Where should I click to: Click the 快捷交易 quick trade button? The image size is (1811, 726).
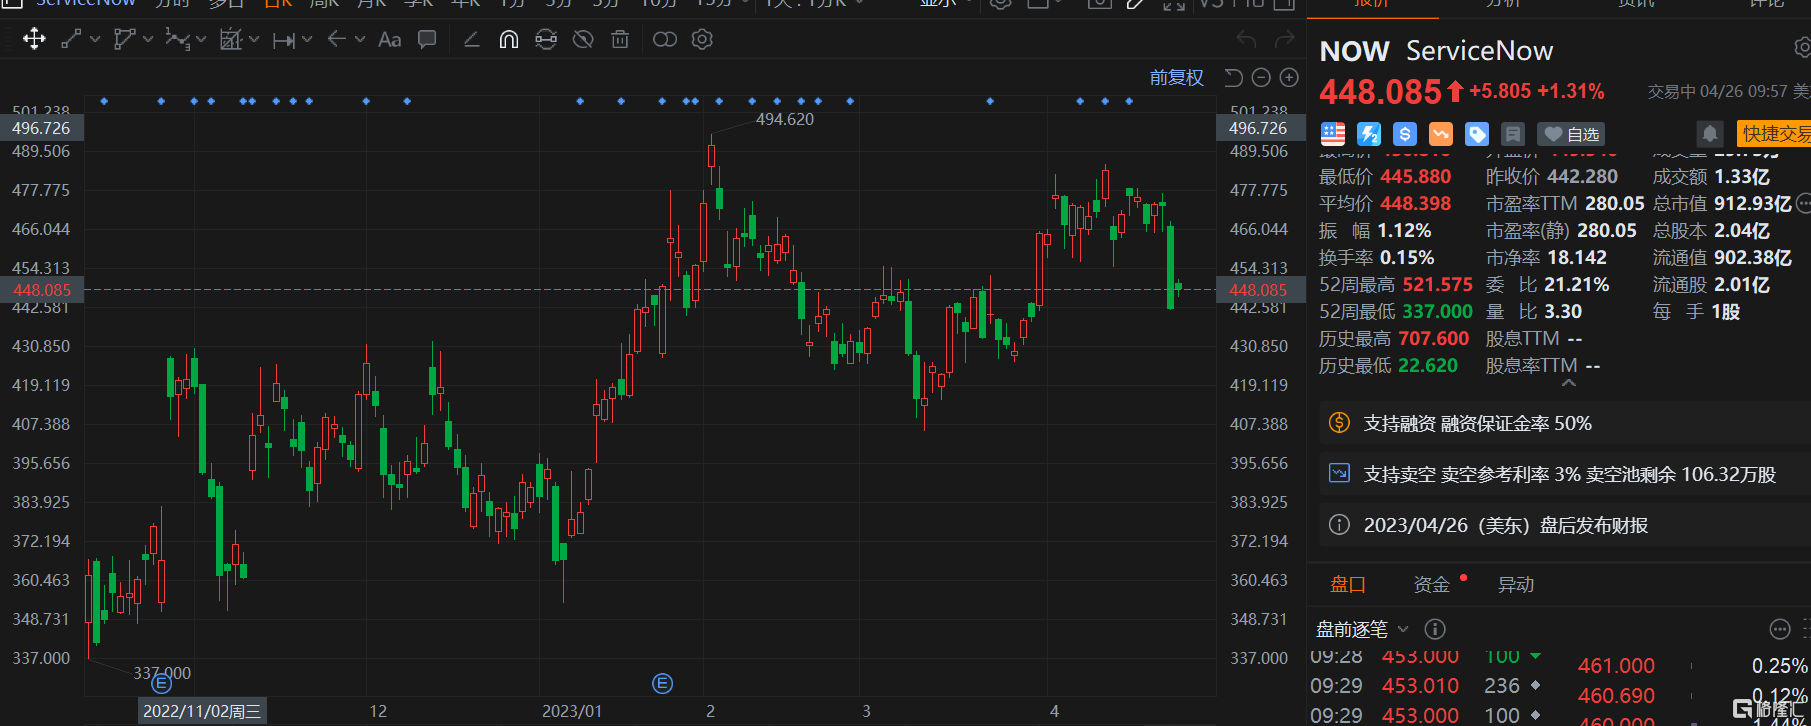(x=1774, y=134)
